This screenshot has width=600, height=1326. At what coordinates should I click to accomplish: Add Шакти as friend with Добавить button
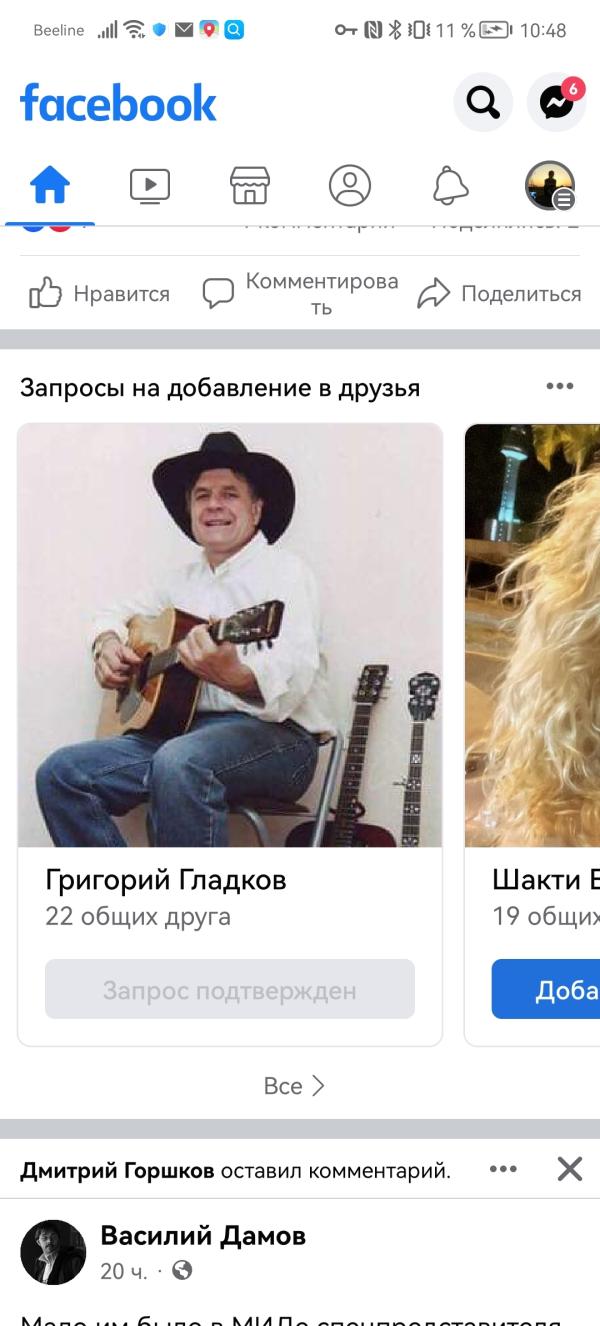tap(546, 989)
